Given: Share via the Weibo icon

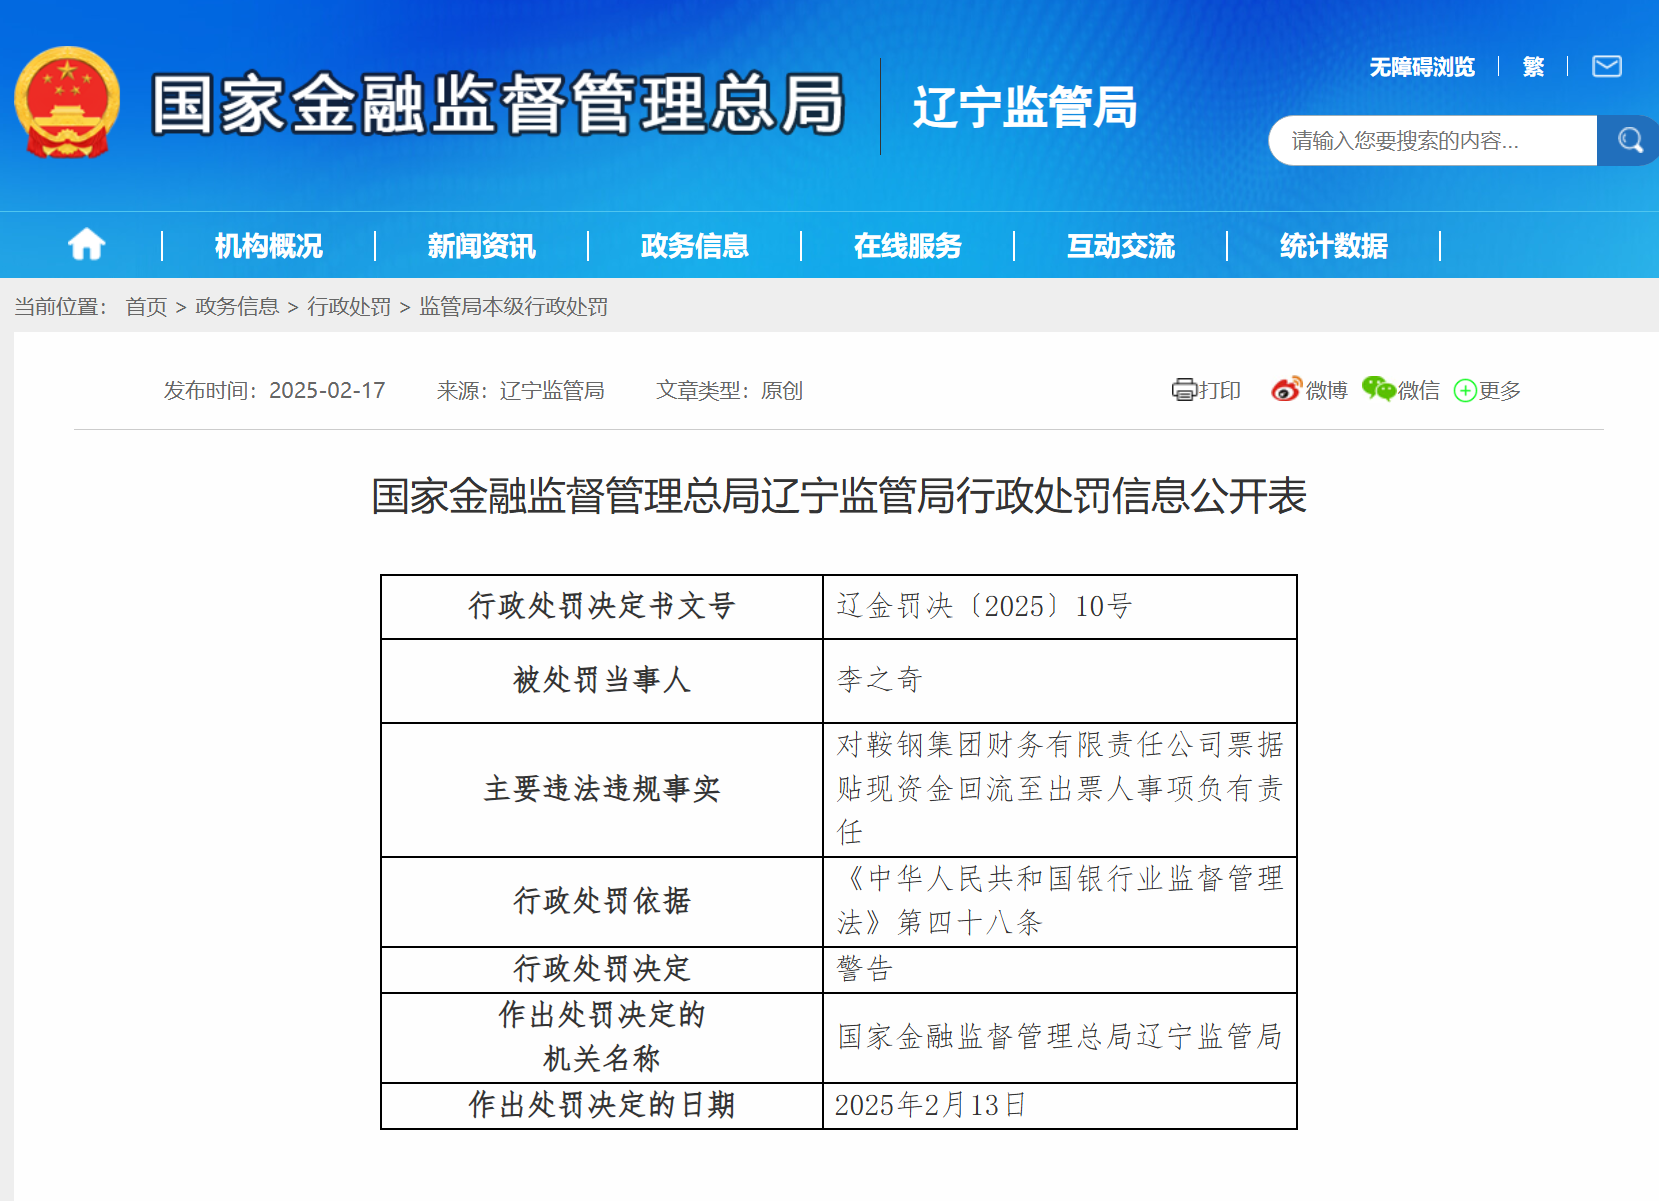Looking at the screenshot, I should click(1286, 390).
